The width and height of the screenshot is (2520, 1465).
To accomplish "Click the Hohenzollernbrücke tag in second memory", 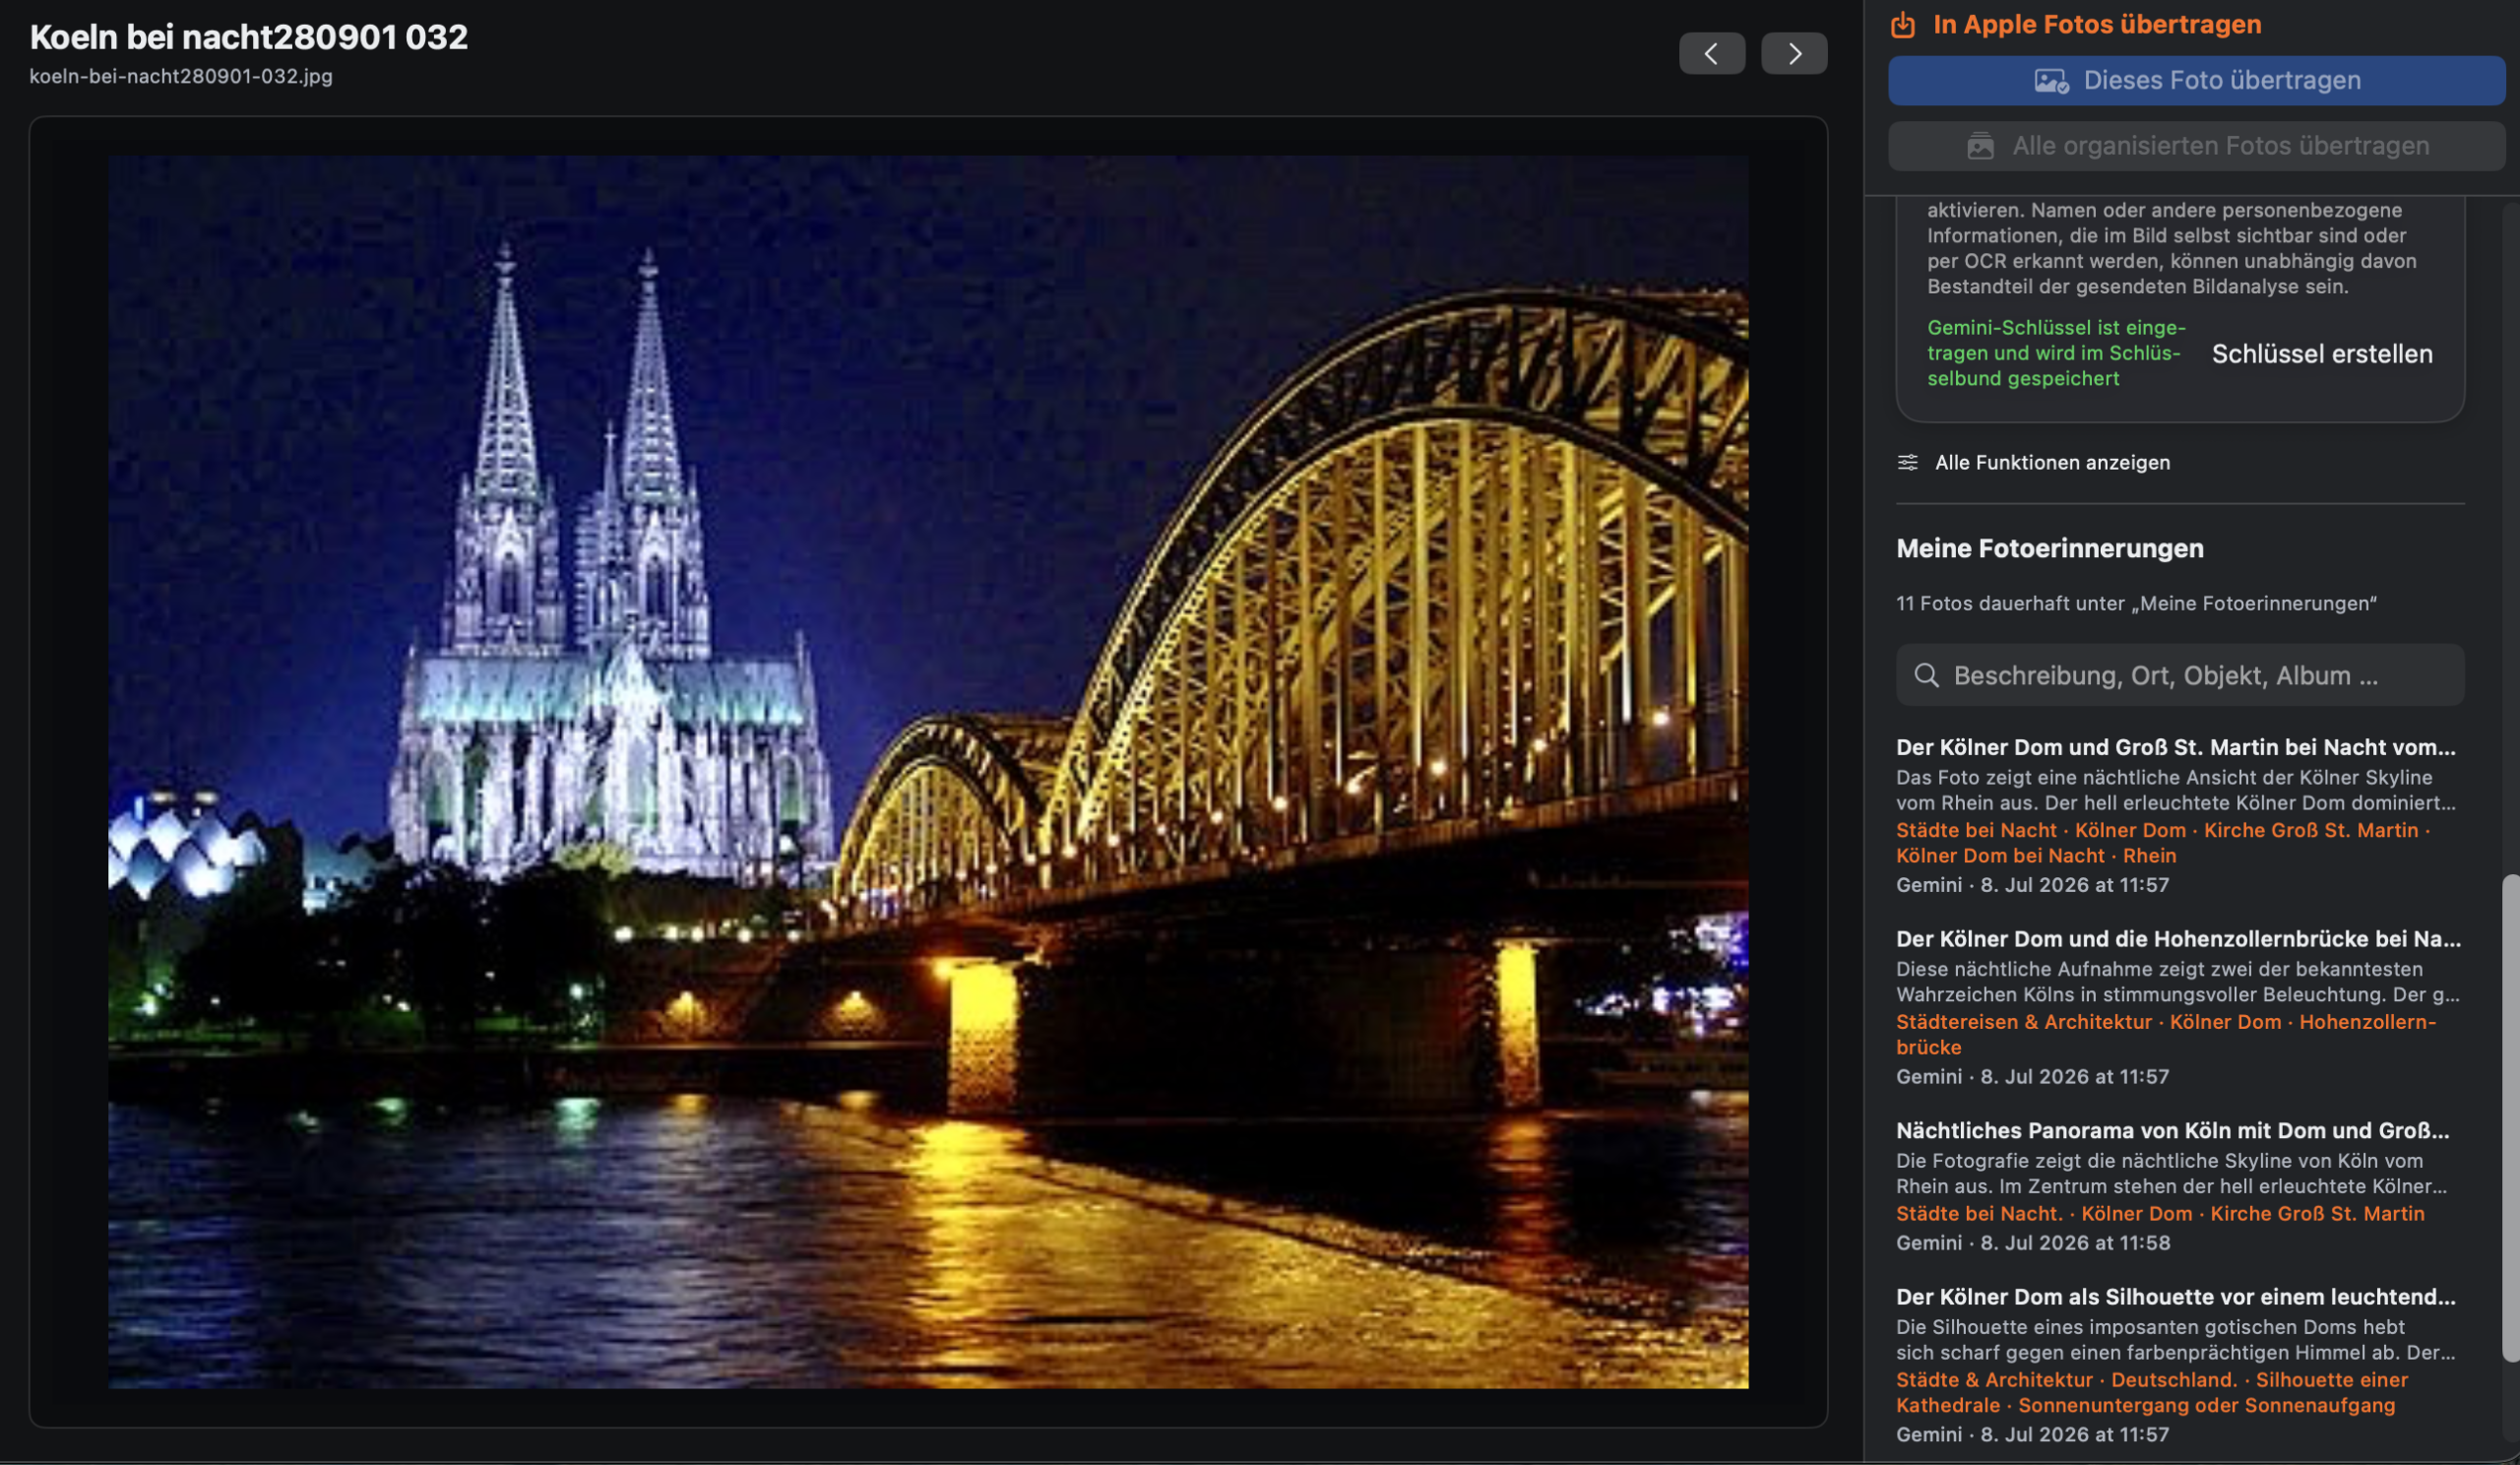I will click(x=2166, y=1035).
